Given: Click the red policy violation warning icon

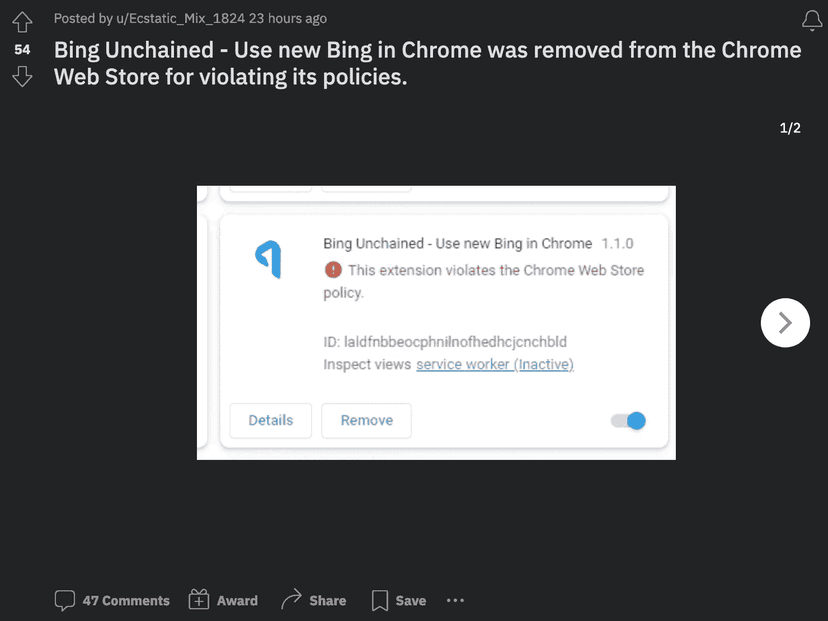Looking at the screenshot, I should (333, 270).
